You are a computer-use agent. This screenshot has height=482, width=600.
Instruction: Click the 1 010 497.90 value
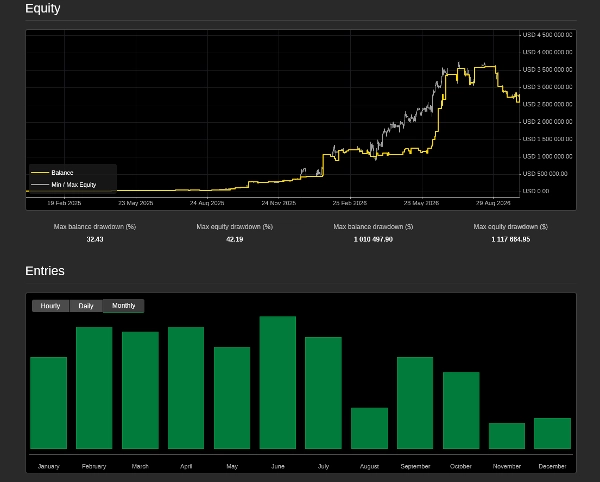pos(373,239)
